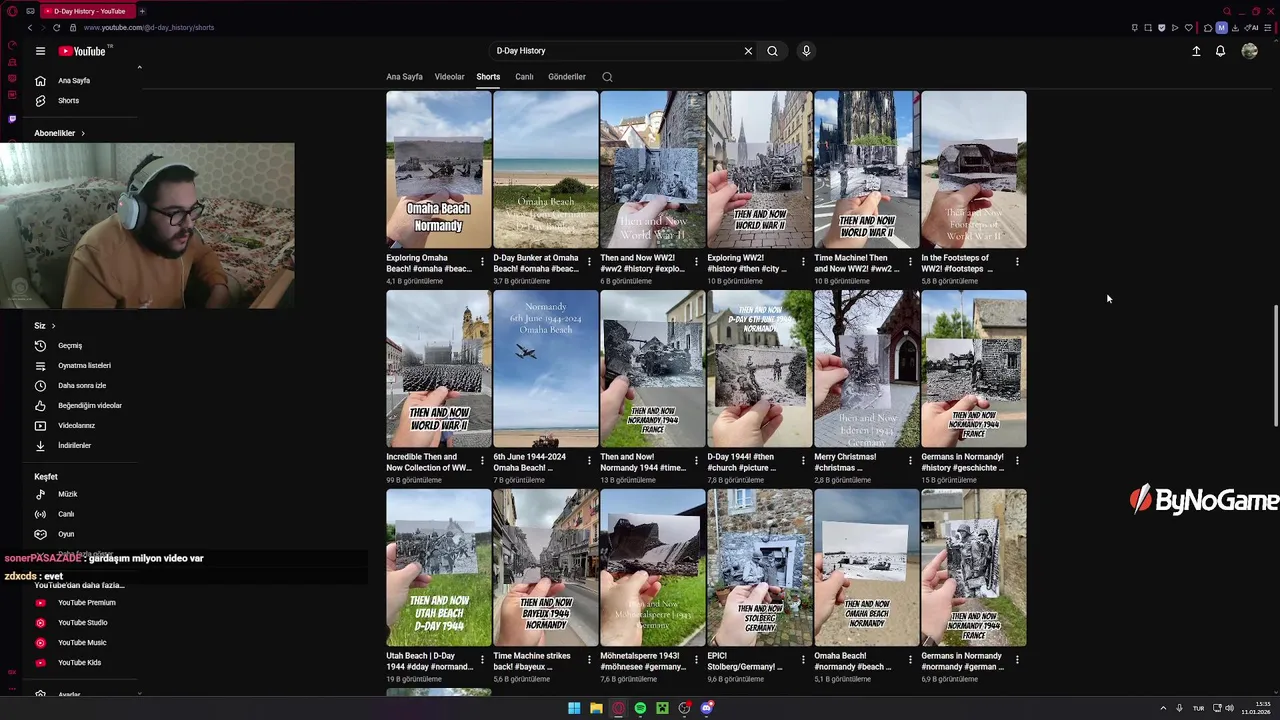
Task: Open the account avatar menu
Action: (x=1249, y=51)
